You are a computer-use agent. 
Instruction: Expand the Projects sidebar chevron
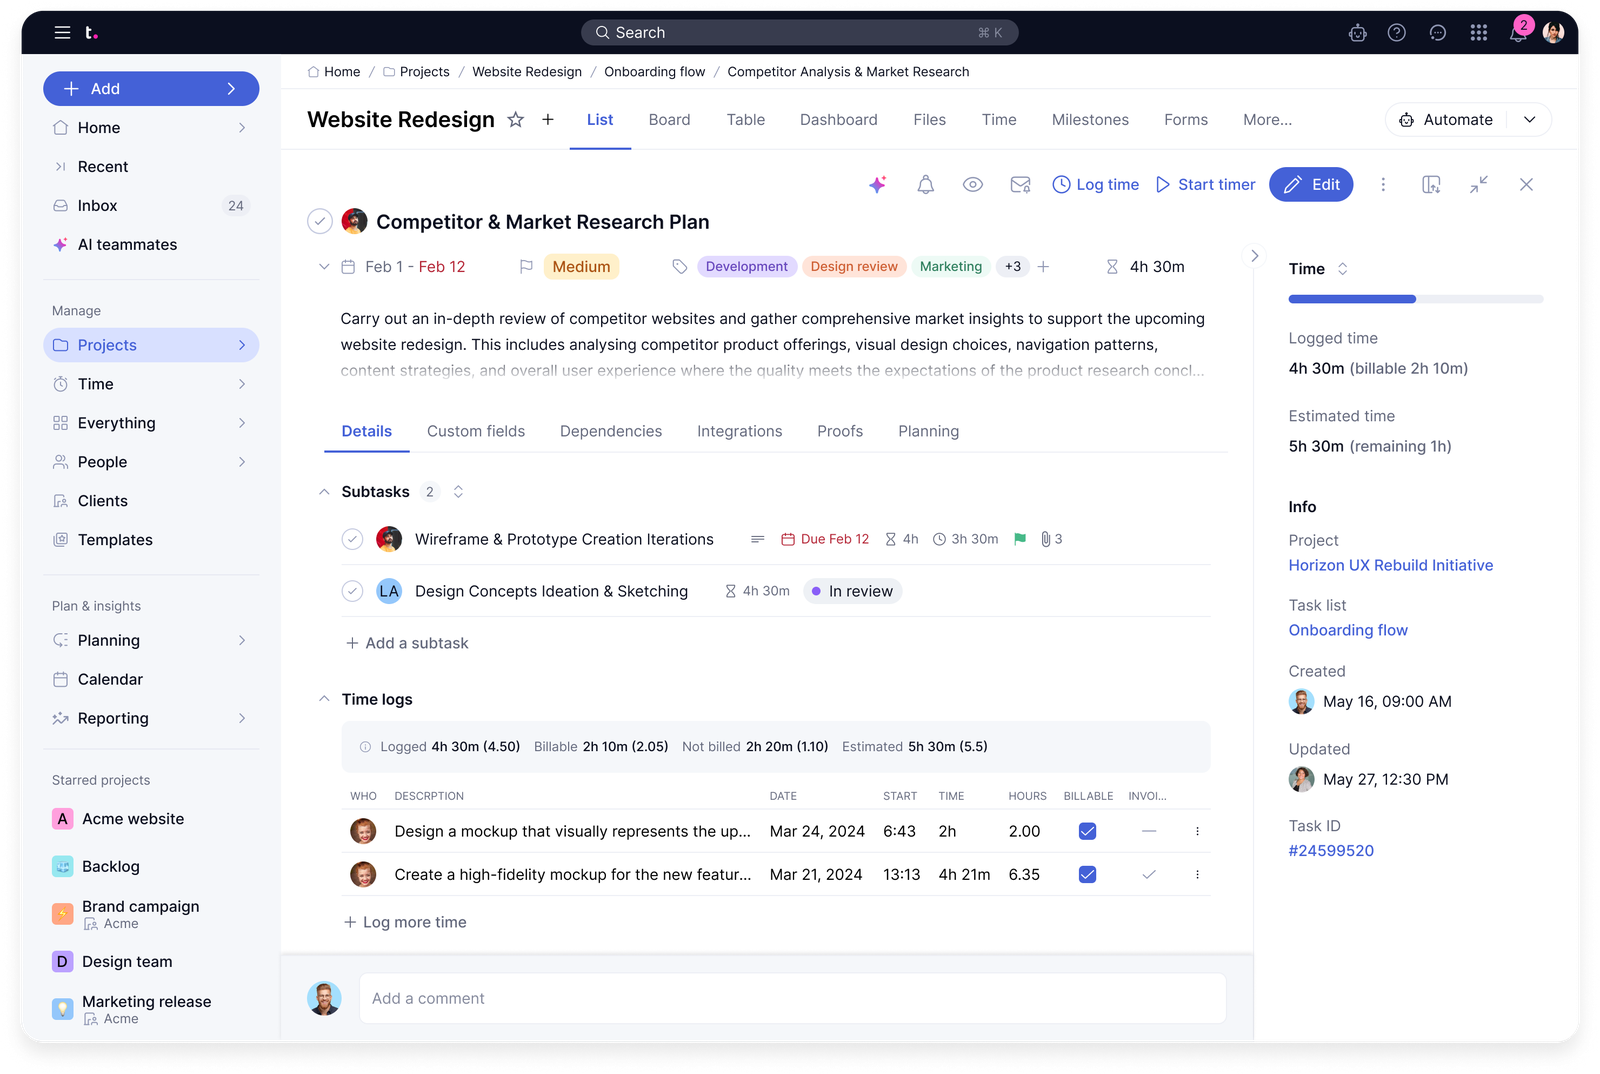coord(242,345)
